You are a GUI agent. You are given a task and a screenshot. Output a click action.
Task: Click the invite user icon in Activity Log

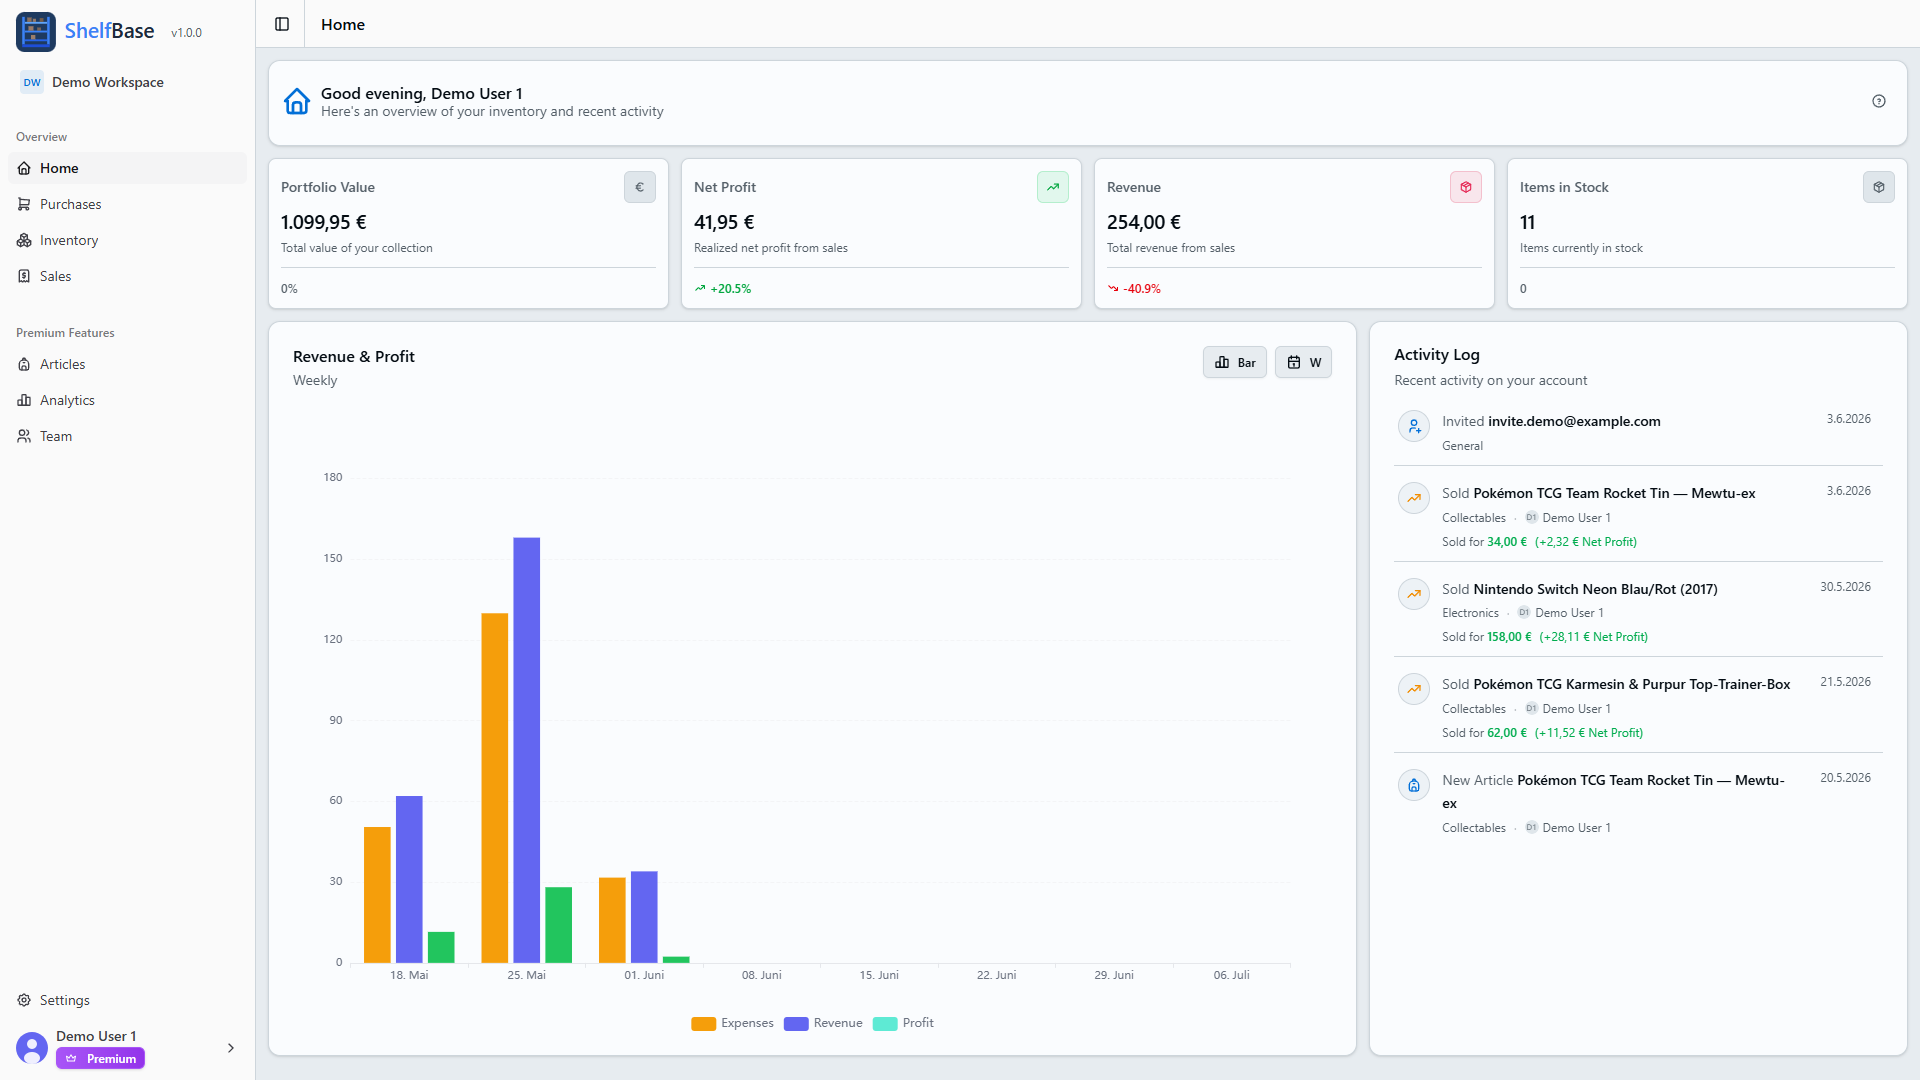point(1414,427)
